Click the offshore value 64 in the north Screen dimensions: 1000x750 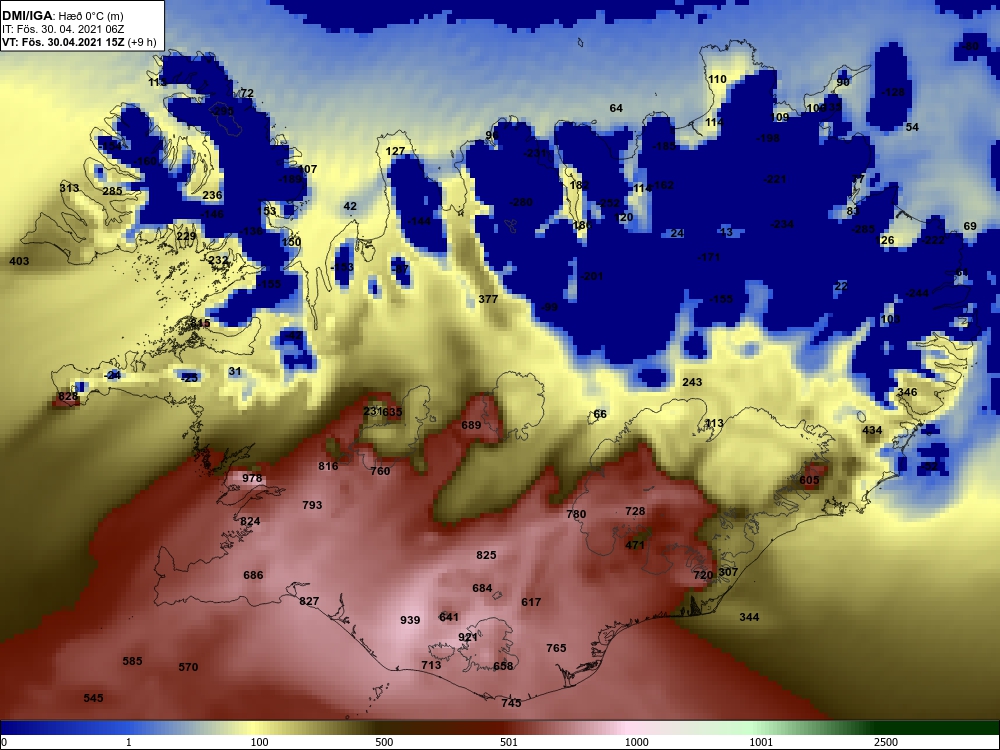616,108
